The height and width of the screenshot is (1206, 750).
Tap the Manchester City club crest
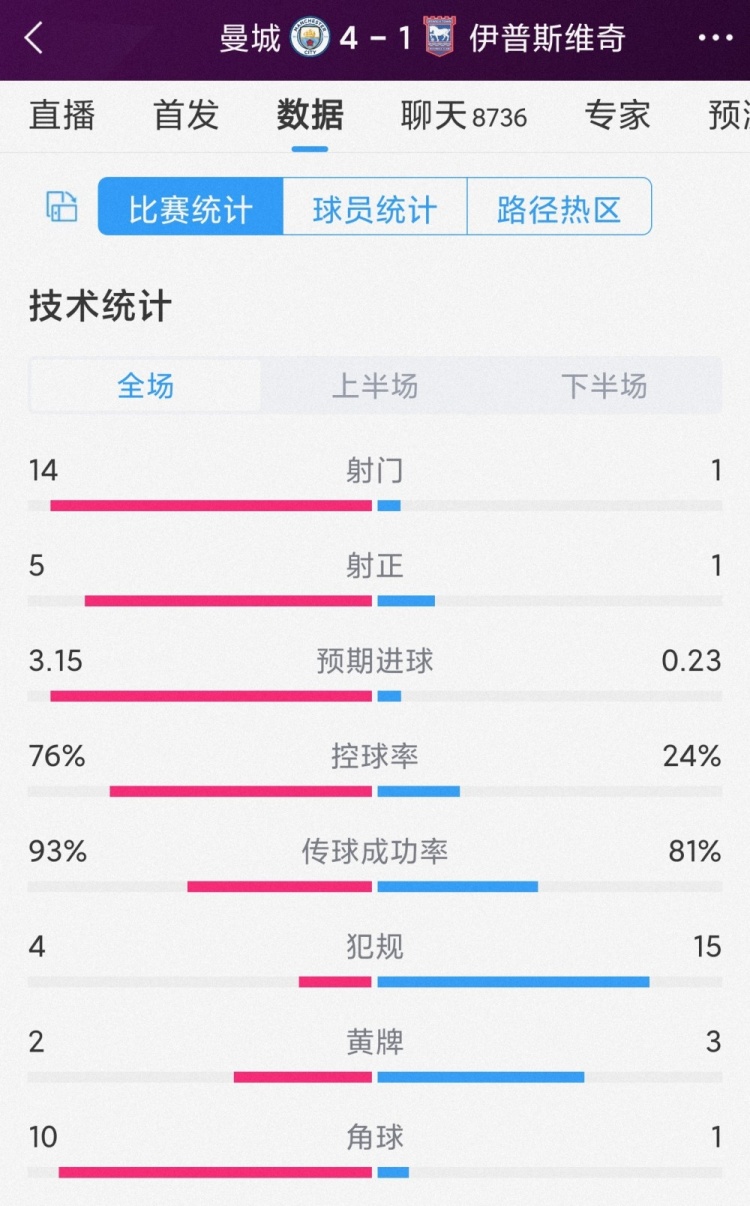coord(310,37)
